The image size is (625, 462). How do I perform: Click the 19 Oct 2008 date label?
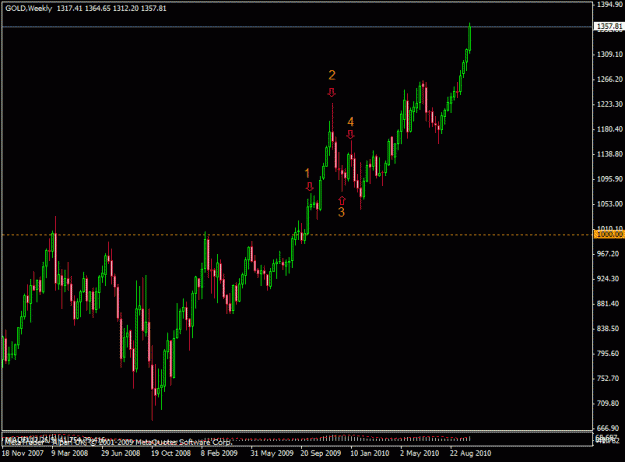171,453
